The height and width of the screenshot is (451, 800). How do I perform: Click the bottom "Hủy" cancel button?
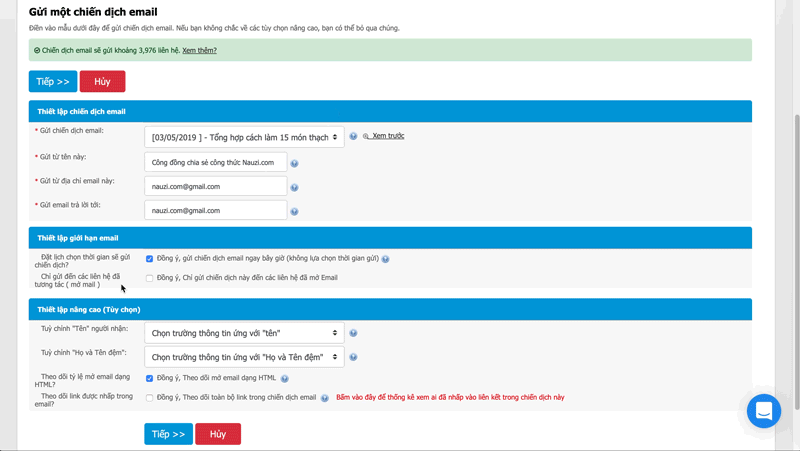point(218,435)
